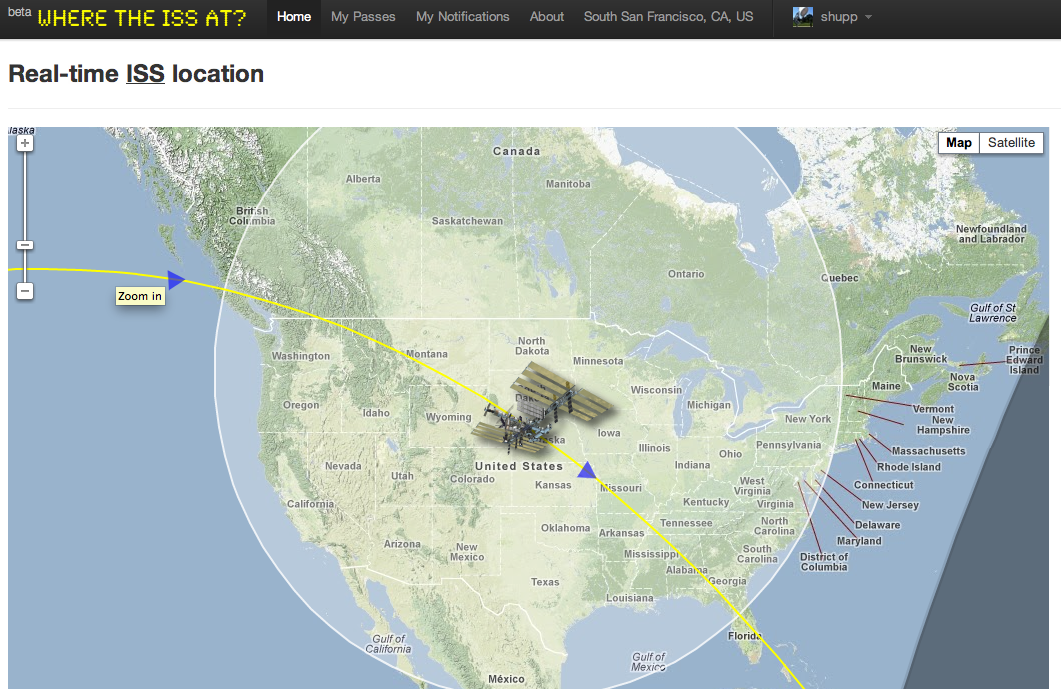Click the Newfoundland and Labrador label
Screen dimensions: 1061x689
(991, 234)
